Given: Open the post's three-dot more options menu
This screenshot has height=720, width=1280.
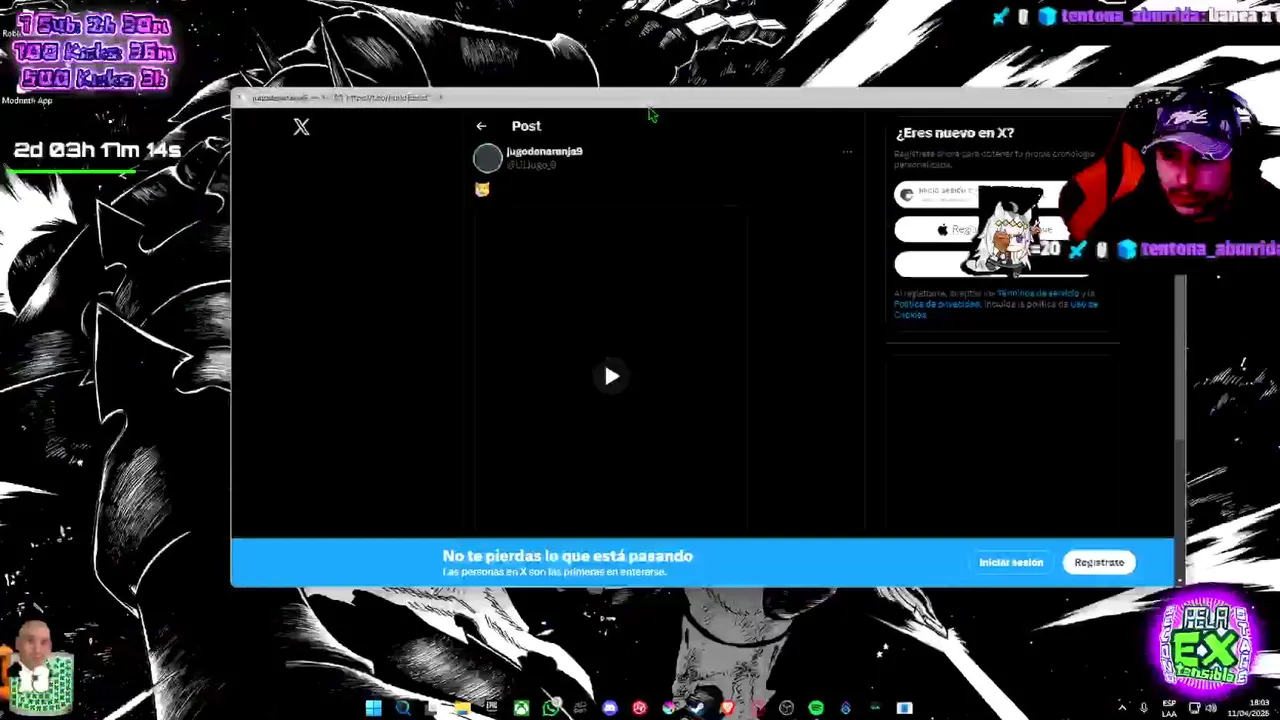Looking at the screenshot, I should (847, 152).
